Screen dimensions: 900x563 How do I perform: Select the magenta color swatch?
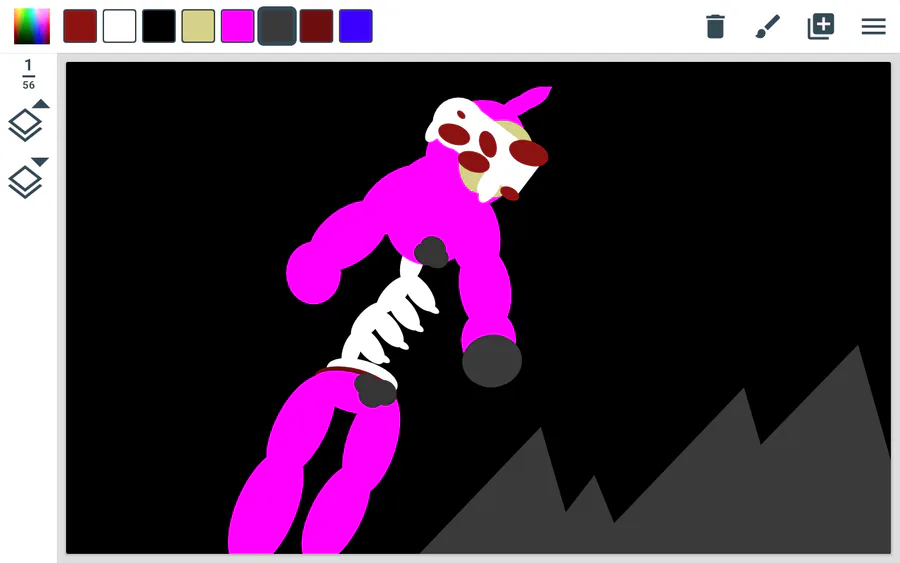pyautogui.click(x=238, y=26)
